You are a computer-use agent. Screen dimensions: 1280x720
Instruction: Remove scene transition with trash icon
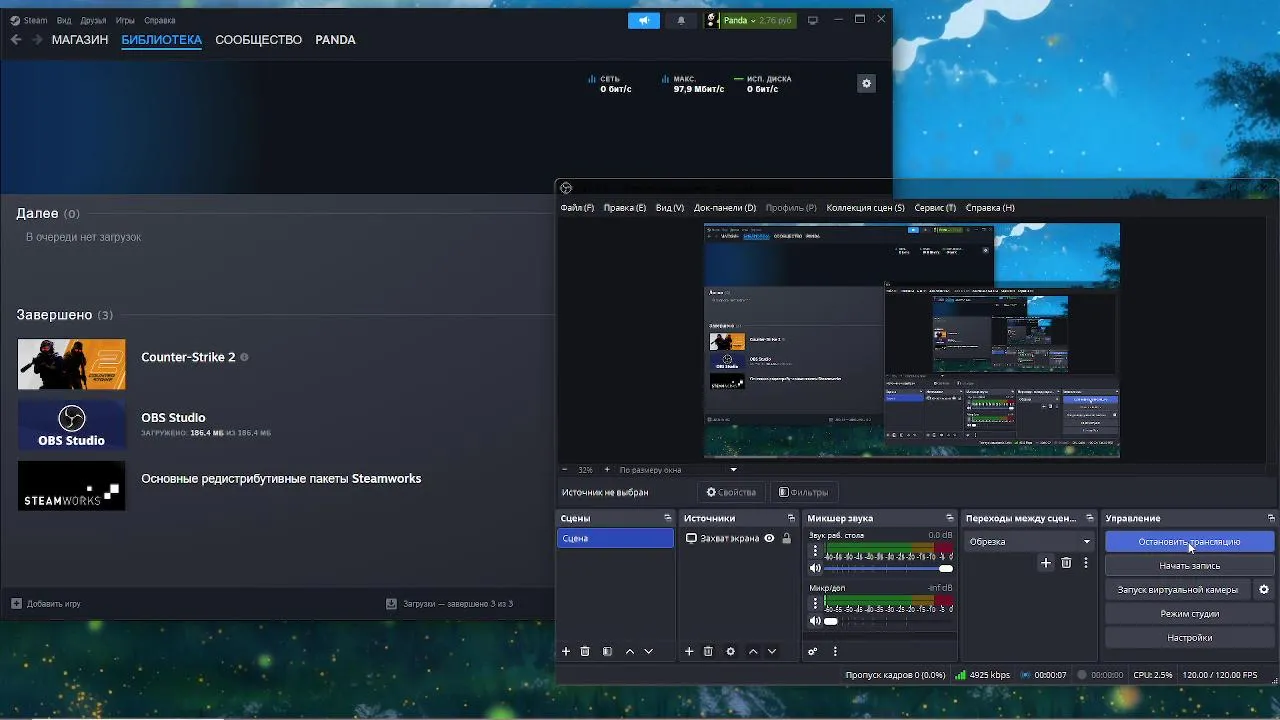(1066, 563)
